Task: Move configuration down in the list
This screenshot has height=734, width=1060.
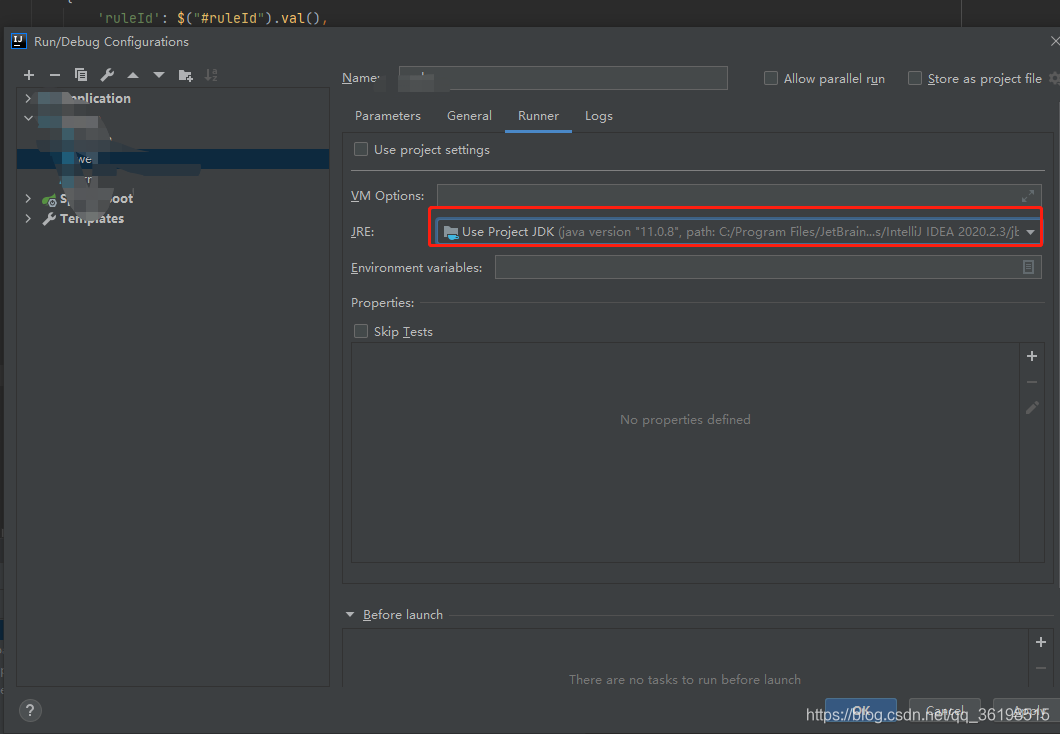Action: [159, 75]
